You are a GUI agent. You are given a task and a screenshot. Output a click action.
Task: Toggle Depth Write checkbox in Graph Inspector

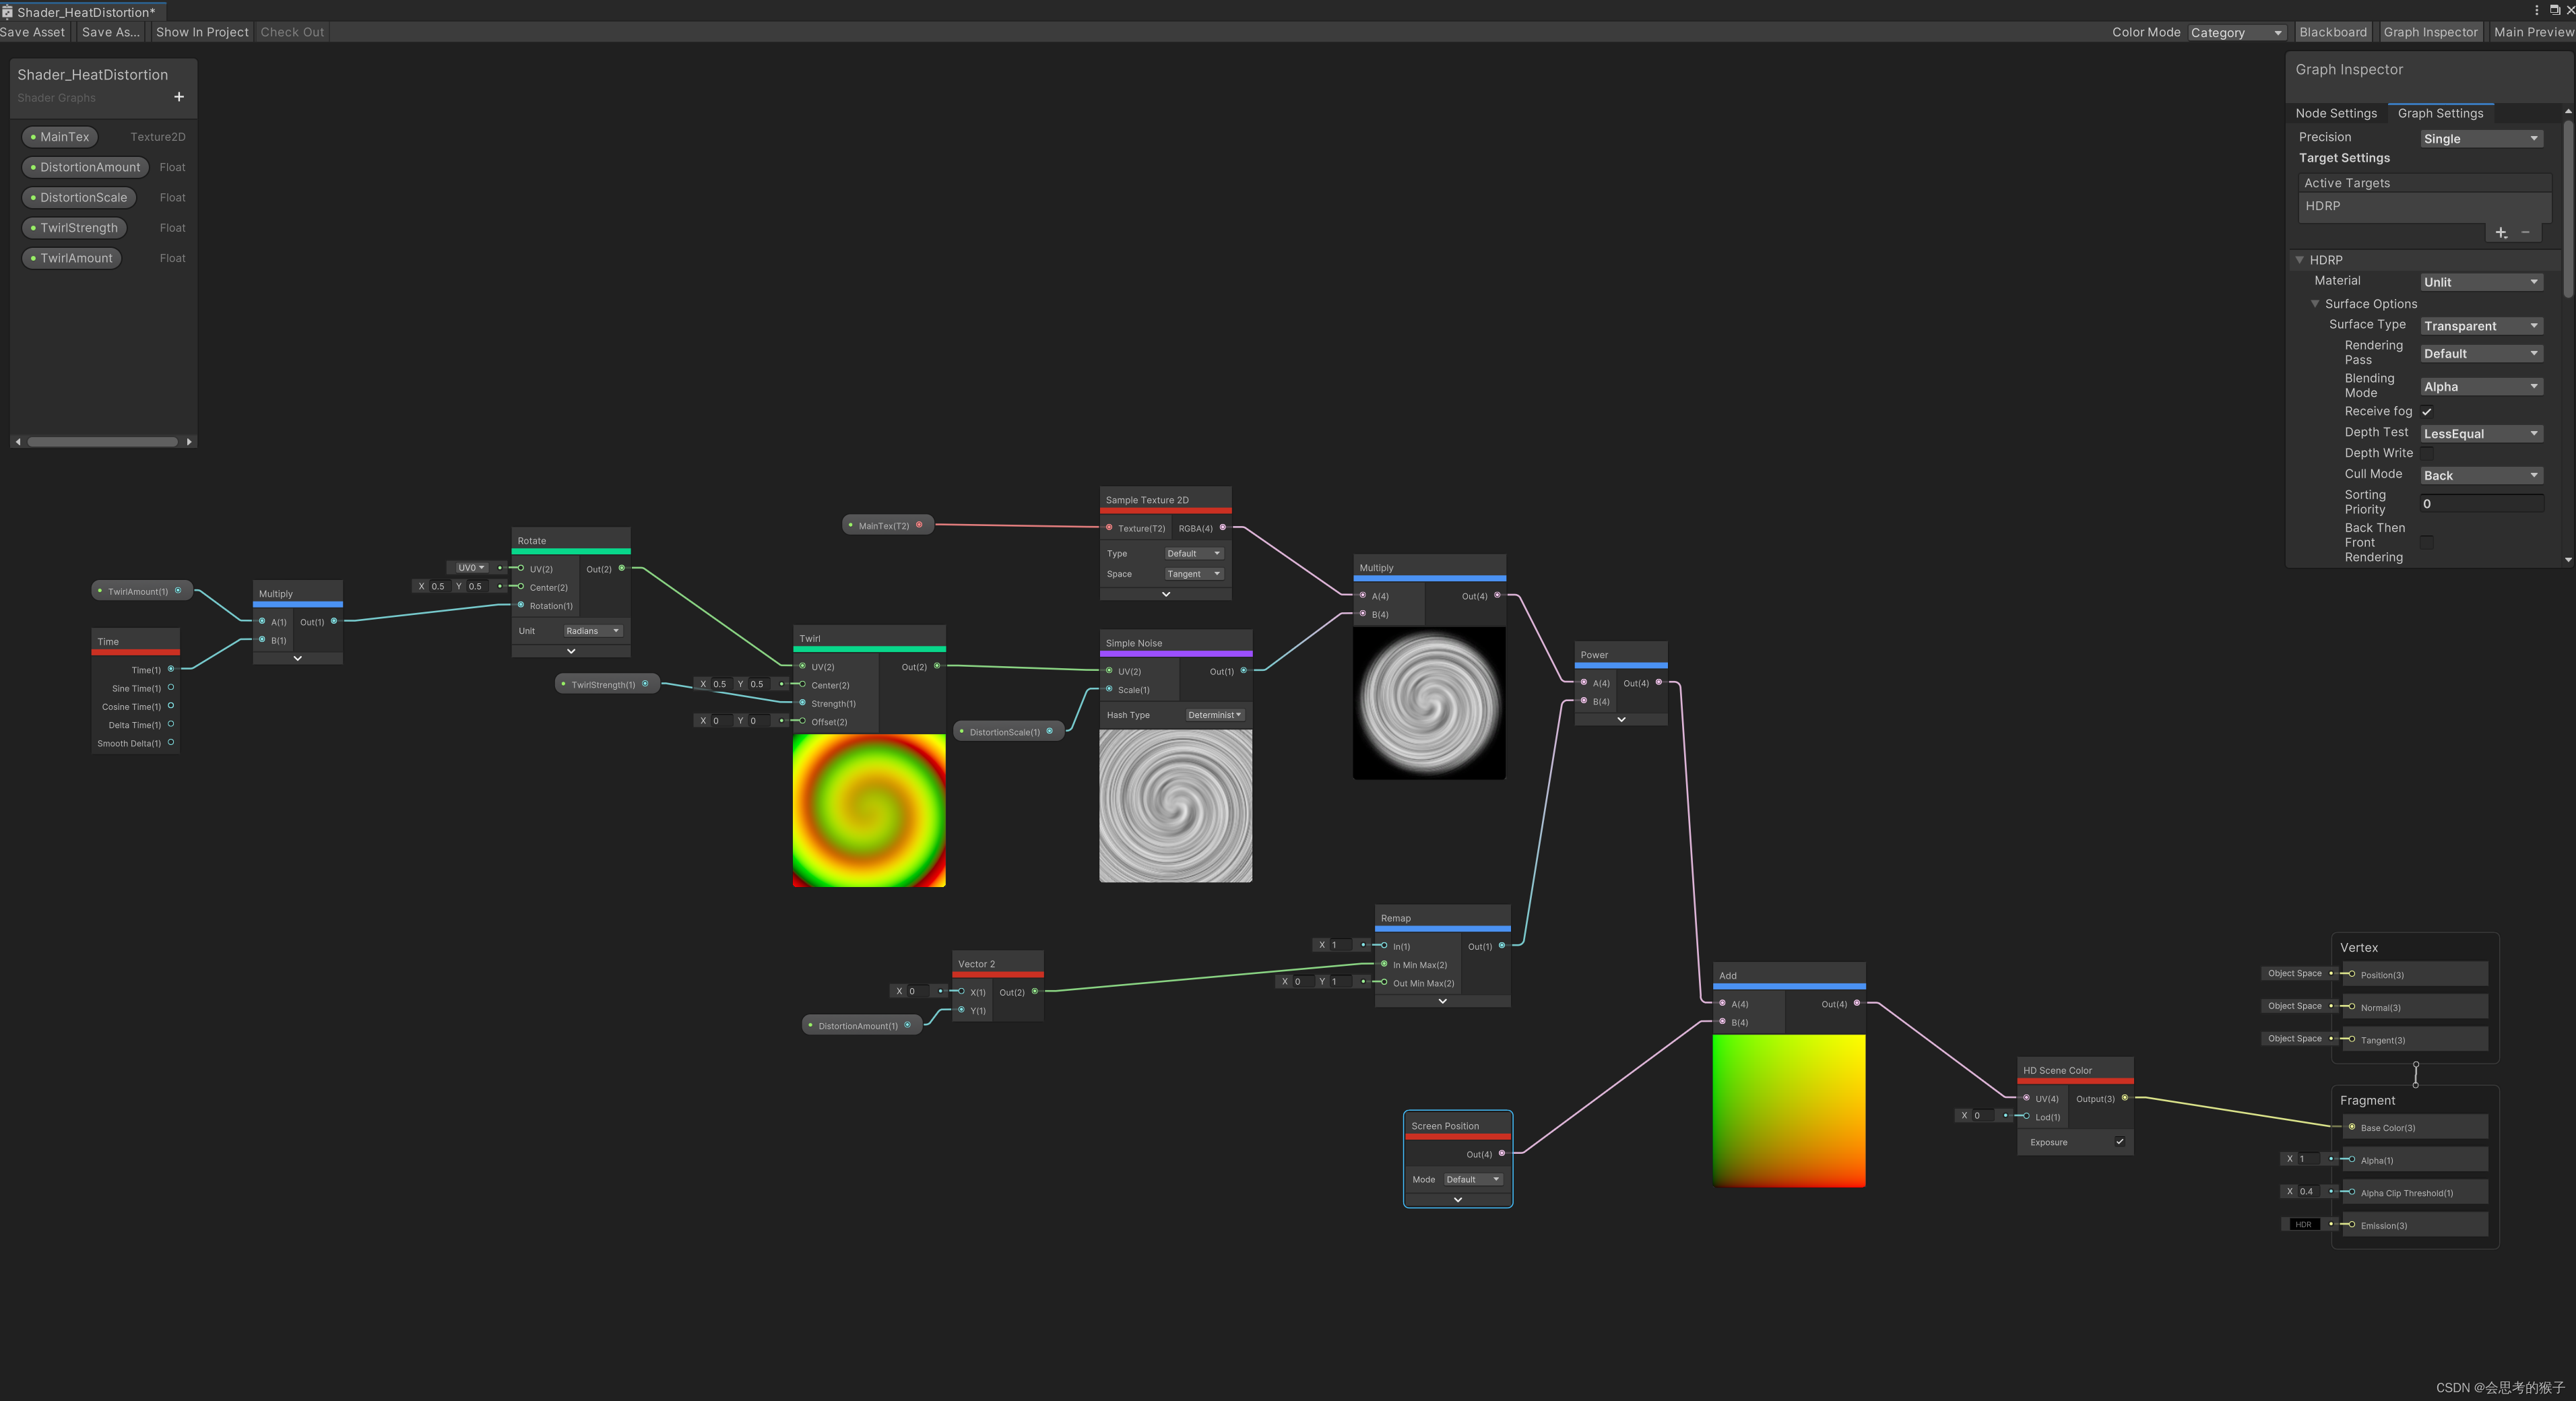tap(2426, 454)
